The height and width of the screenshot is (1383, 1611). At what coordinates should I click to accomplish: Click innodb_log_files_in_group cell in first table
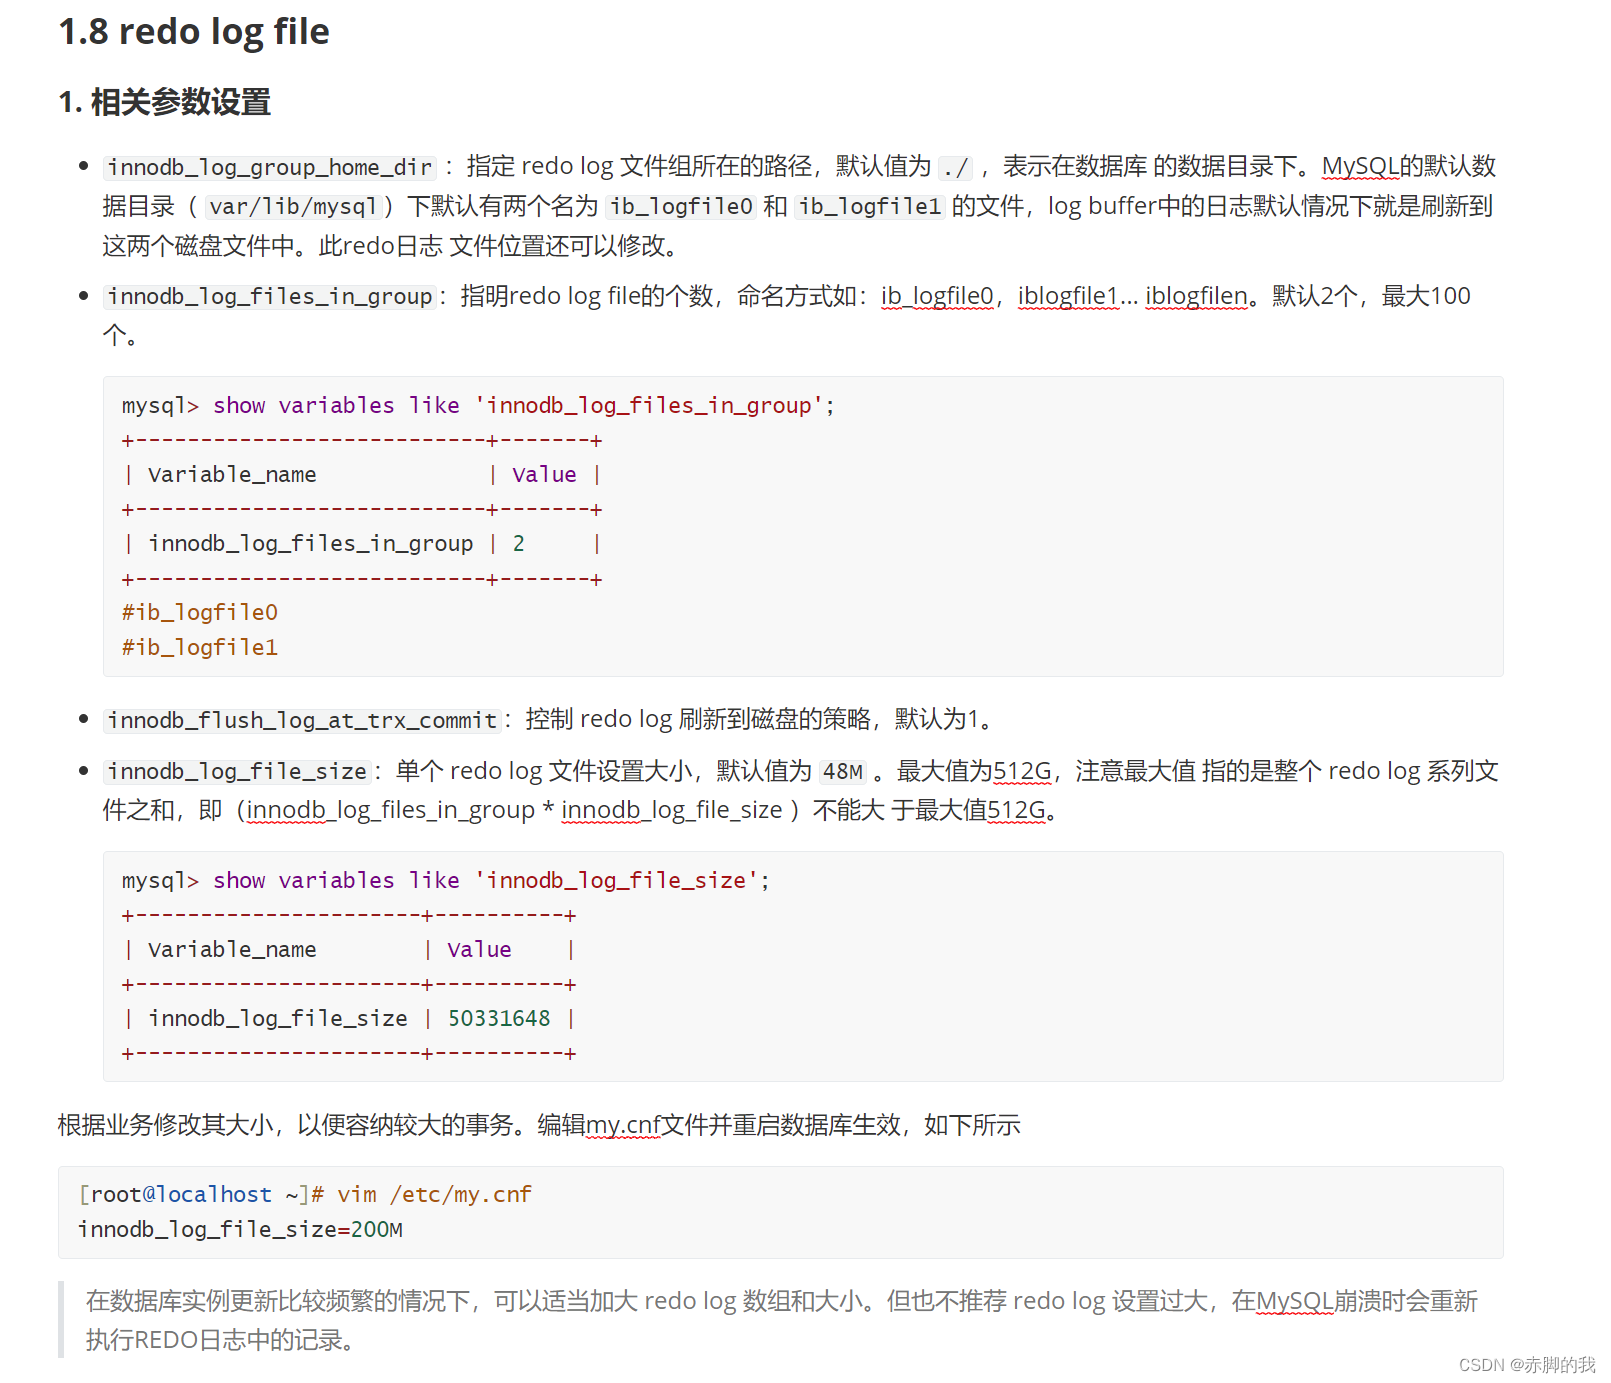[311, 544]
